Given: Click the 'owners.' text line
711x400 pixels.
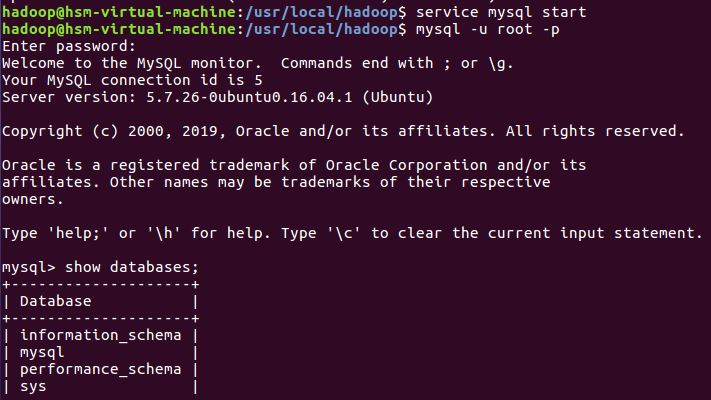Looking at the screenshot, I should tap(33, 200).
